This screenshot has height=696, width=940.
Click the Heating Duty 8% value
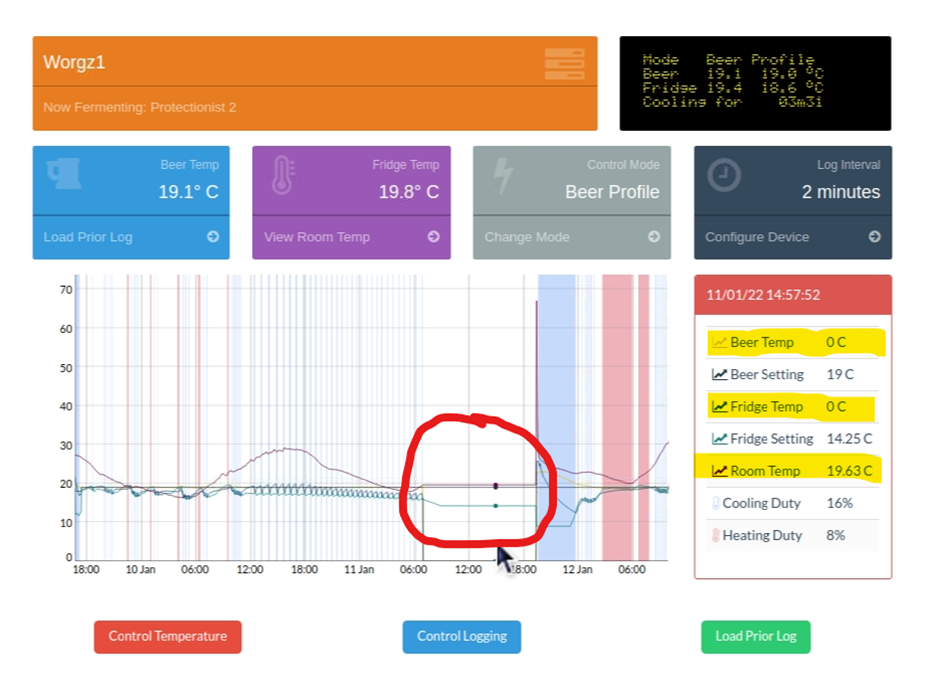[x=836, y=535]
